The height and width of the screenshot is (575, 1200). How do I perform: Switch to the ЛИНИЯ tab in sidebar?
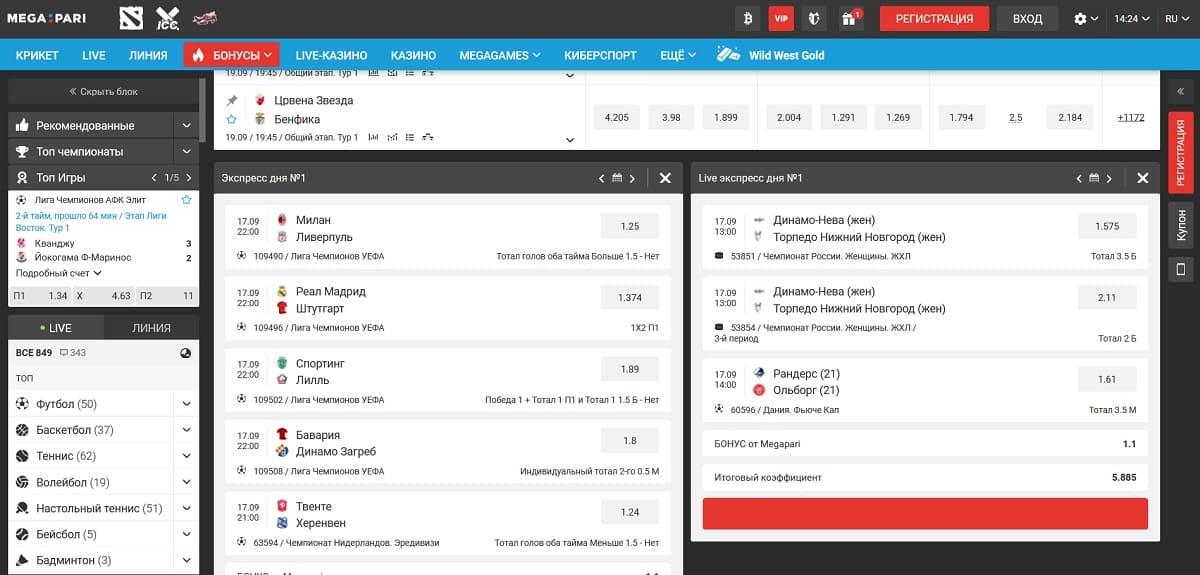pyautogui.click(x=151, y=327)
